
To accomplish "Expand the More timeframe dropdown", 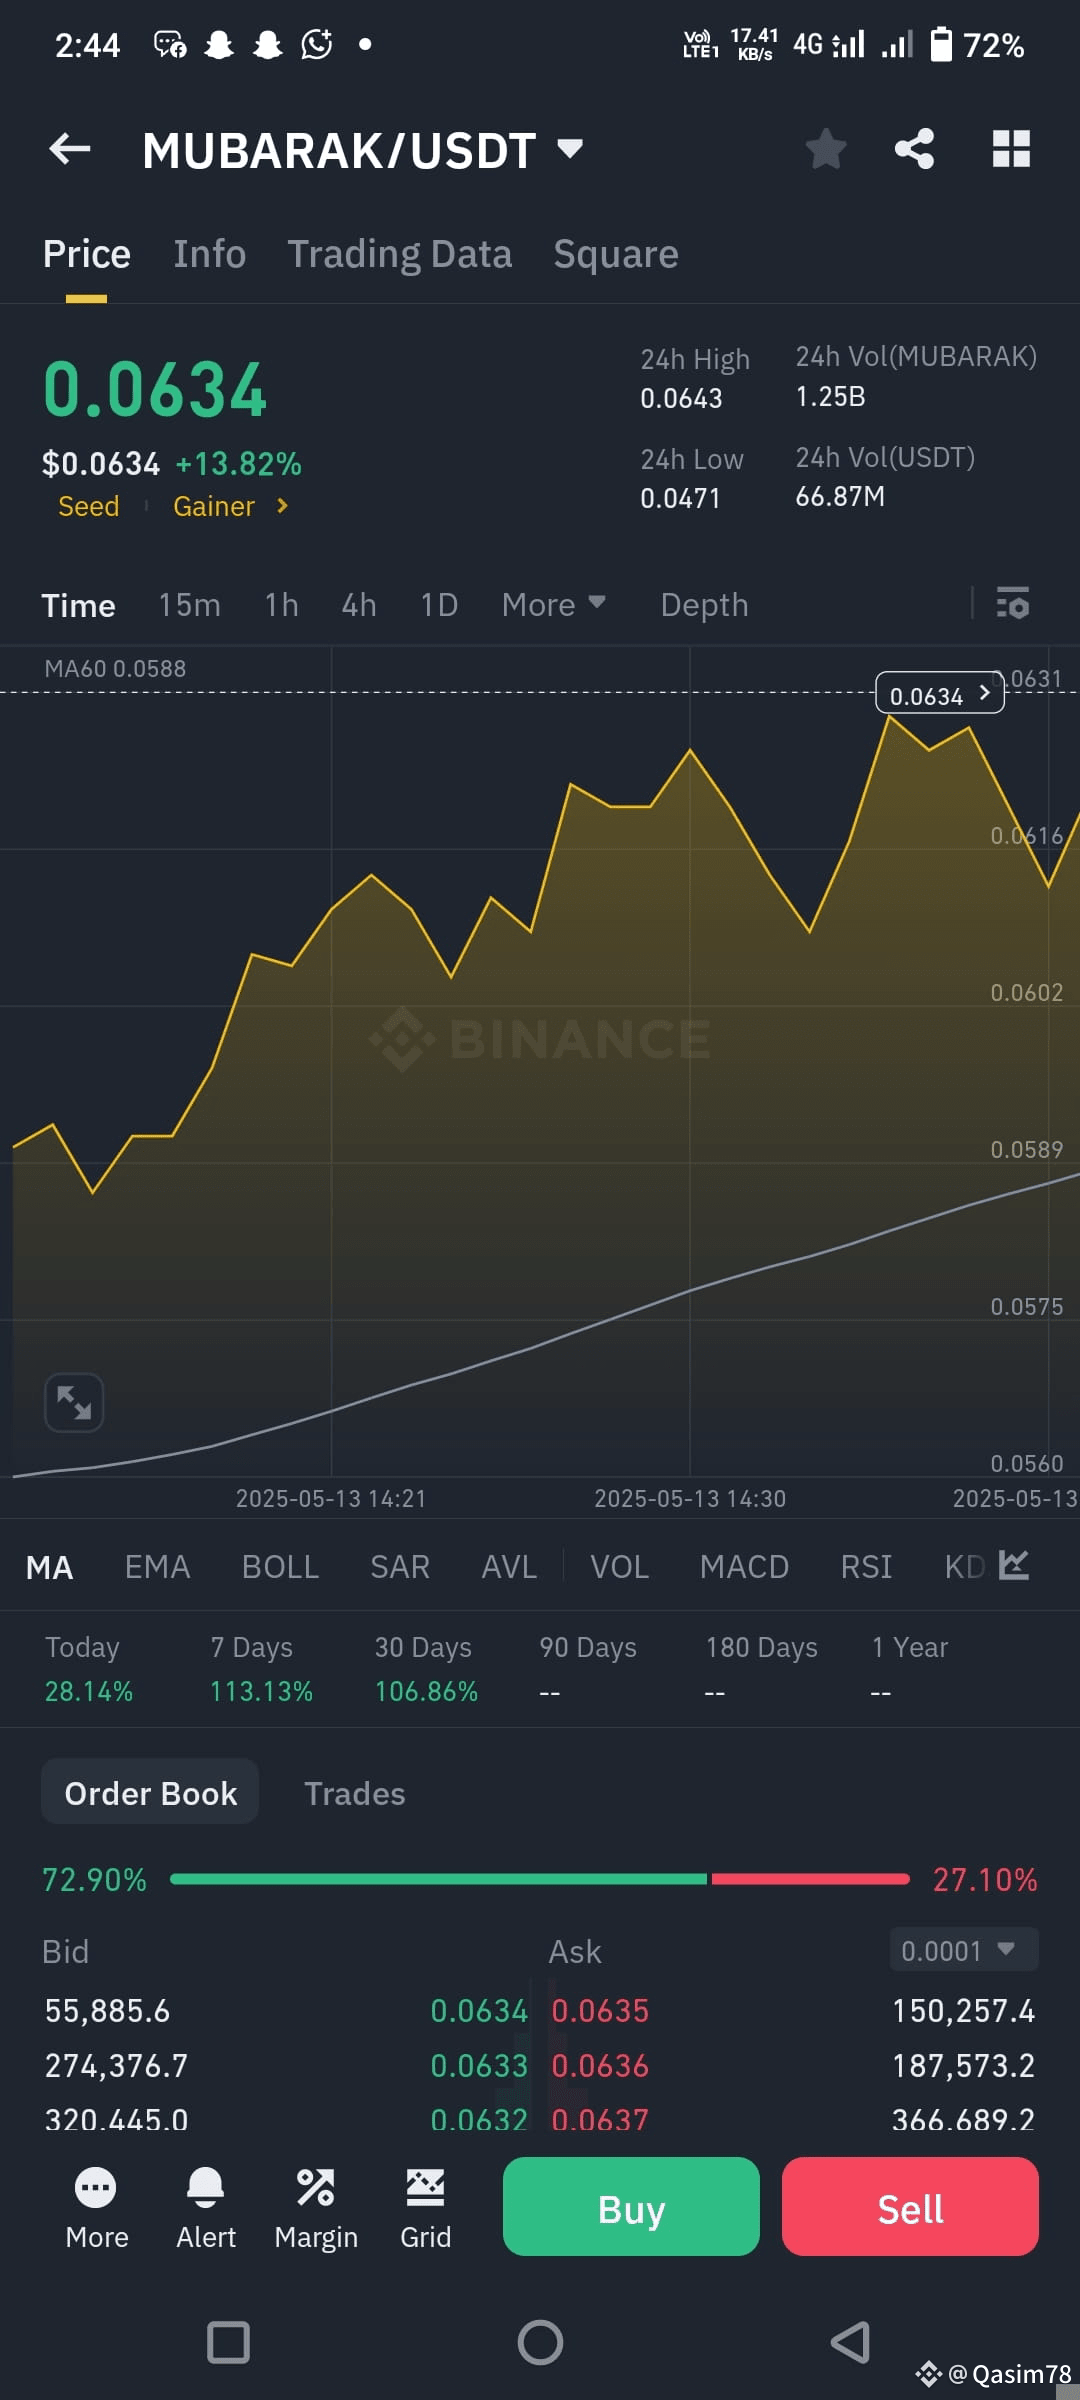I will pyautogui.click(x=554, y=604).
